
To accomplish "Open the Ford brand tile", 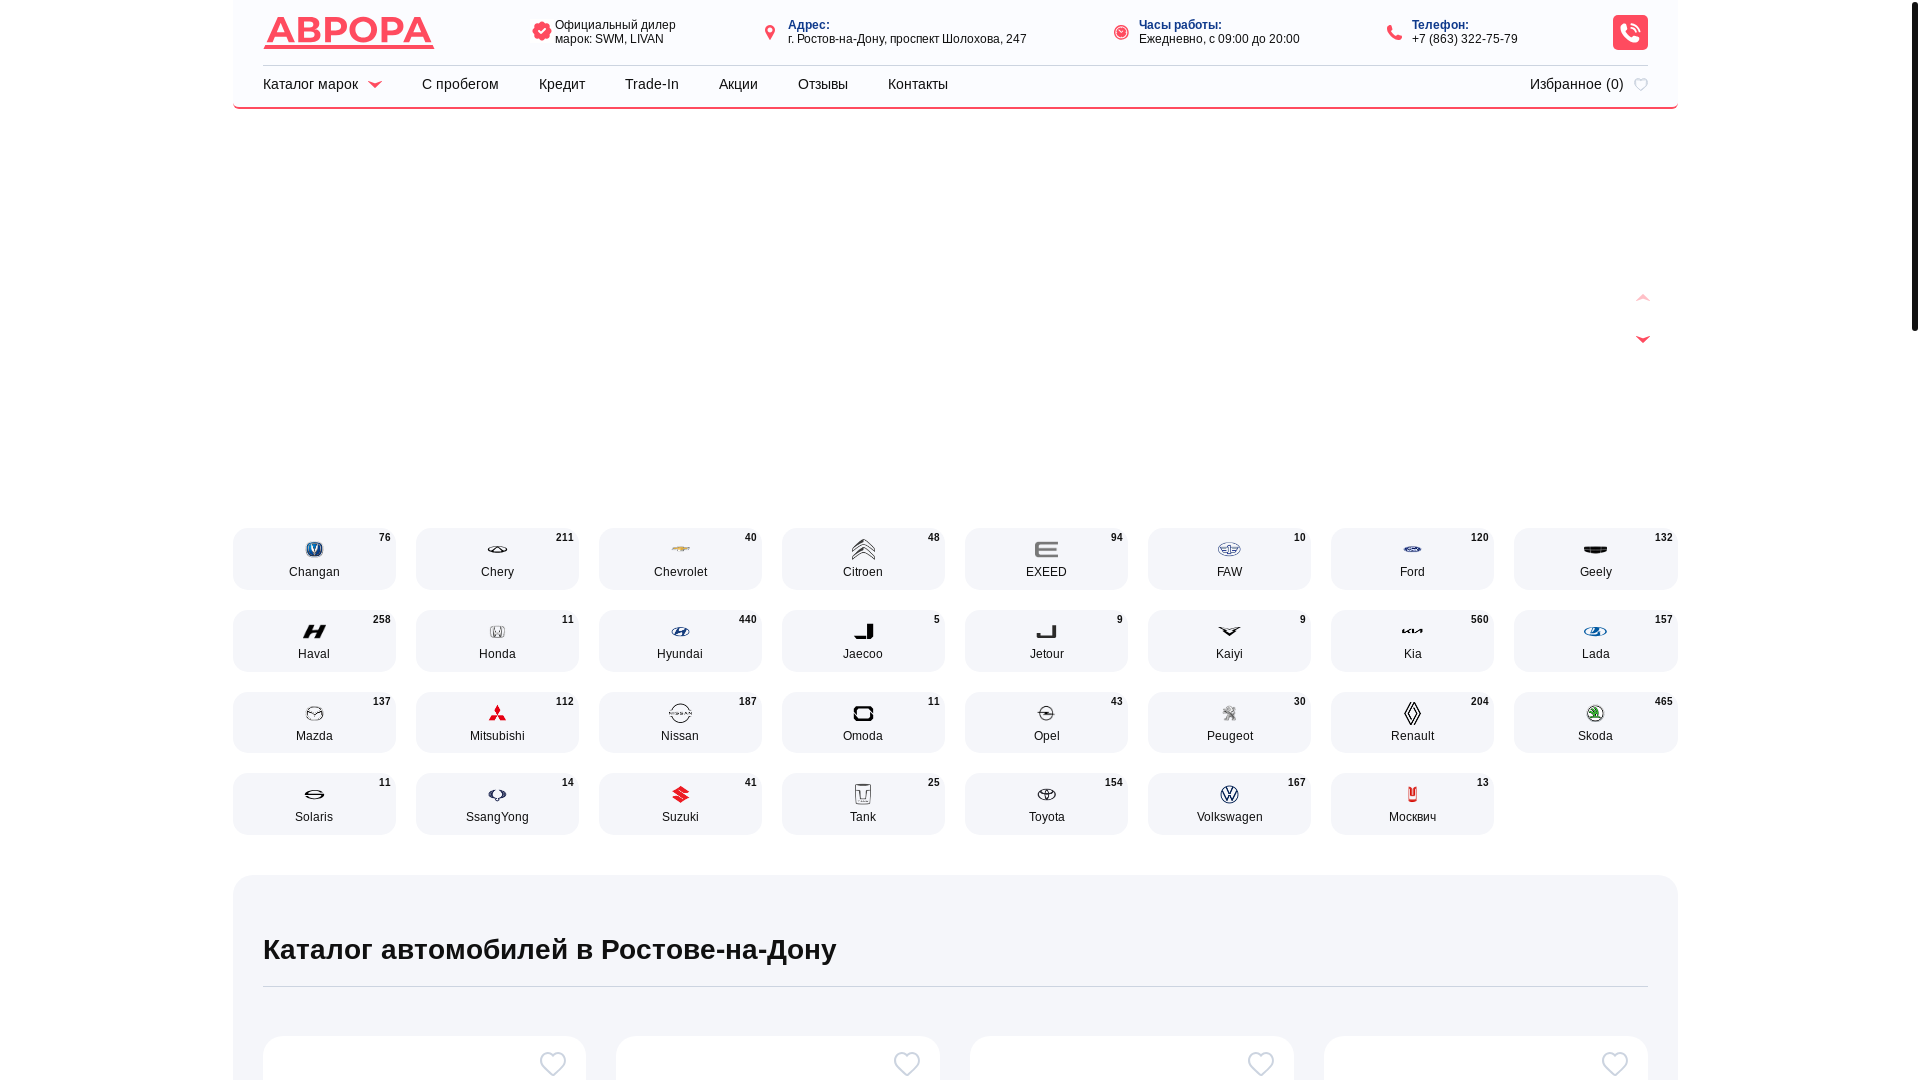I will [1412, 559].
